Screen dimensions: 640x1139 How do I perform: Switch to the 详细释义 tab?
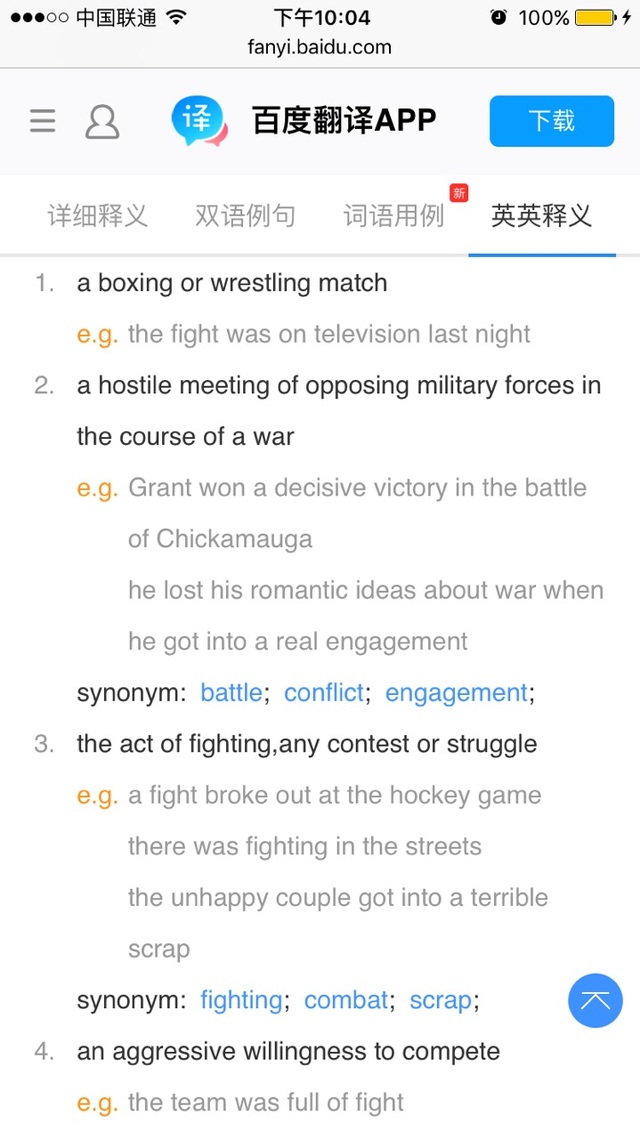pos(97,215)
